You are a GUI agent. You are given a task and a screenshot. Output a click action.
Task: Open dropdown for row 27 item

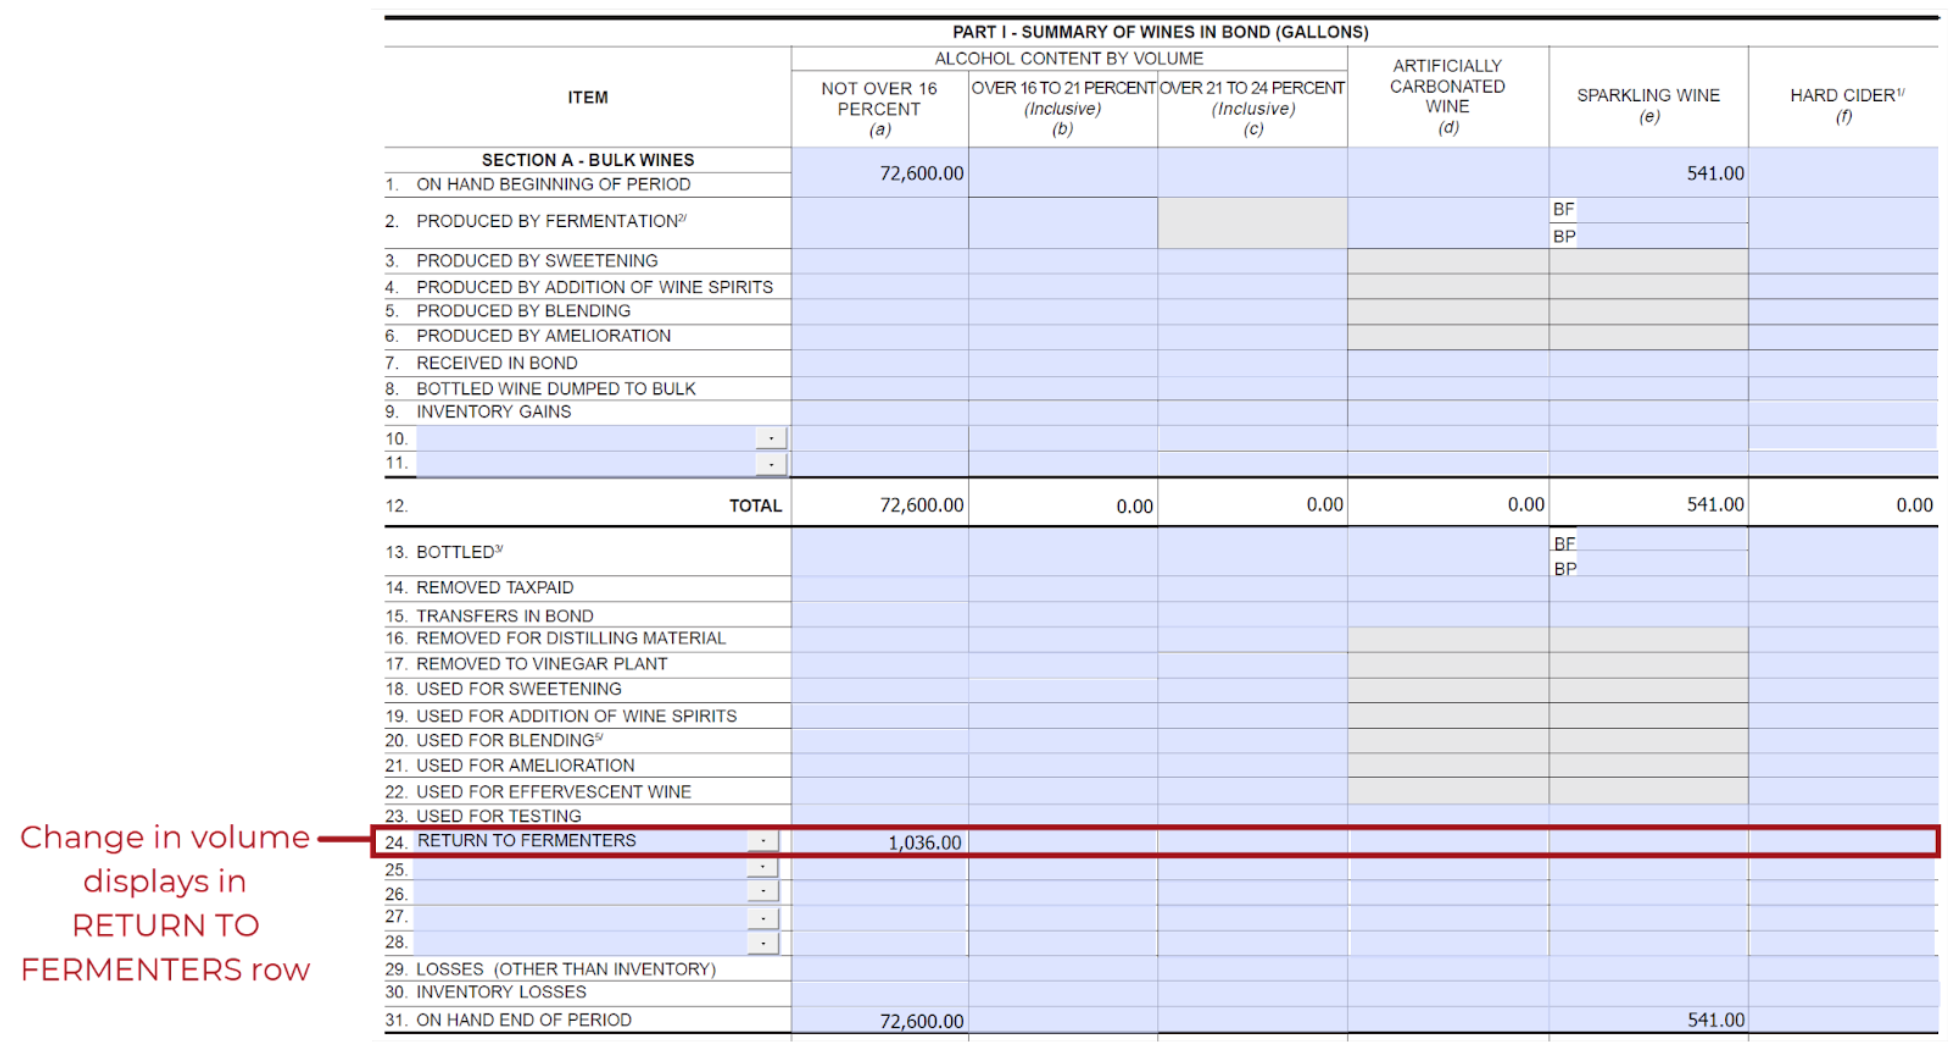pyautogui.click(x=763, y=918)
